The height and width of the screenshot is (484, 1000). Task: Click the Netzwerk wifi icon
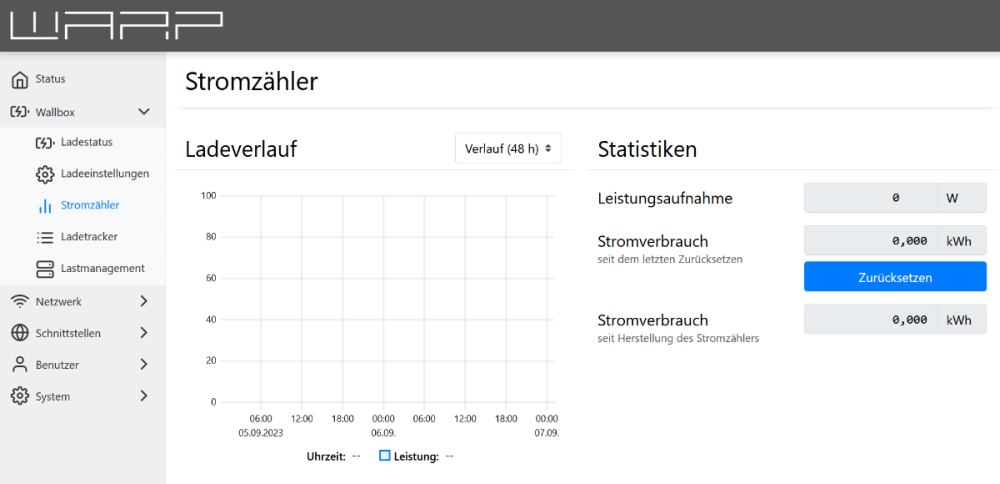click(x=19, y=301)
